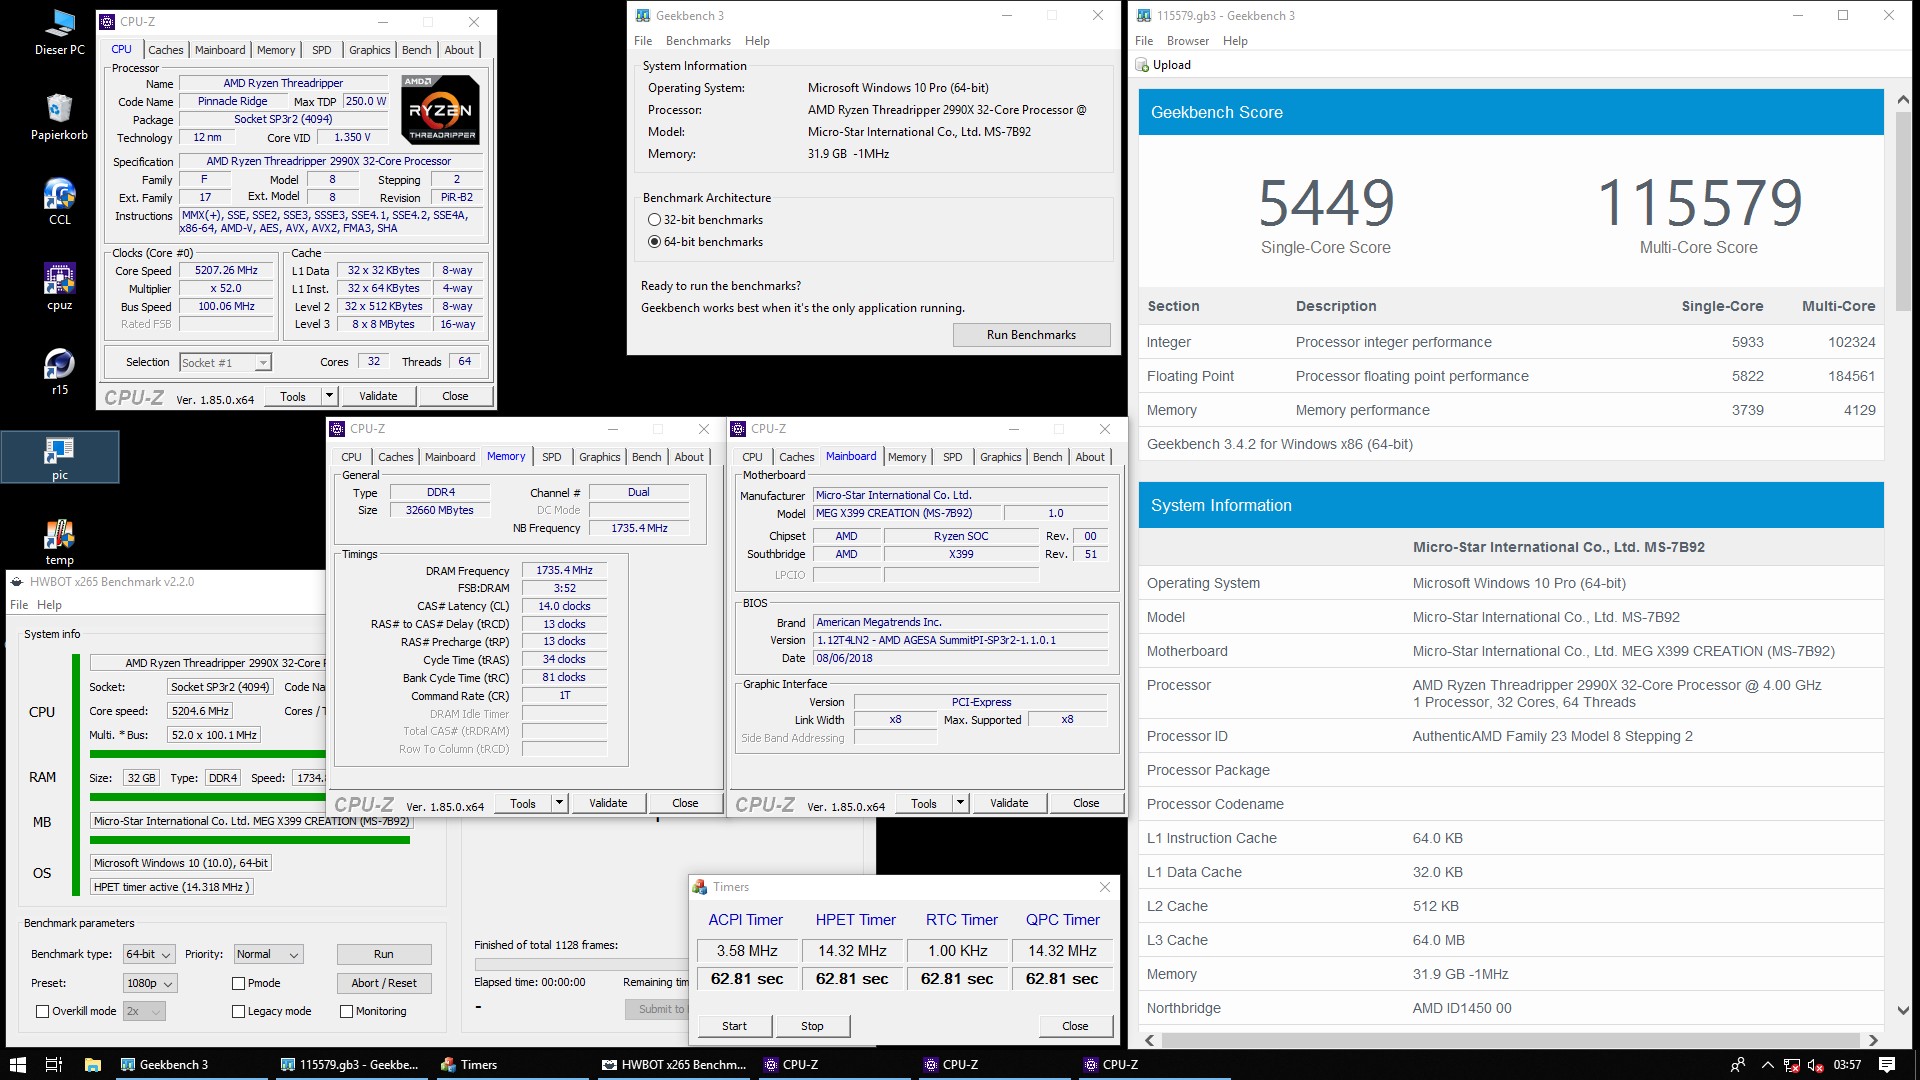Open Bench tab in Mainboard CPU-Z window
Viewport: 1920px width, 1080px height.
point(1047,457)
